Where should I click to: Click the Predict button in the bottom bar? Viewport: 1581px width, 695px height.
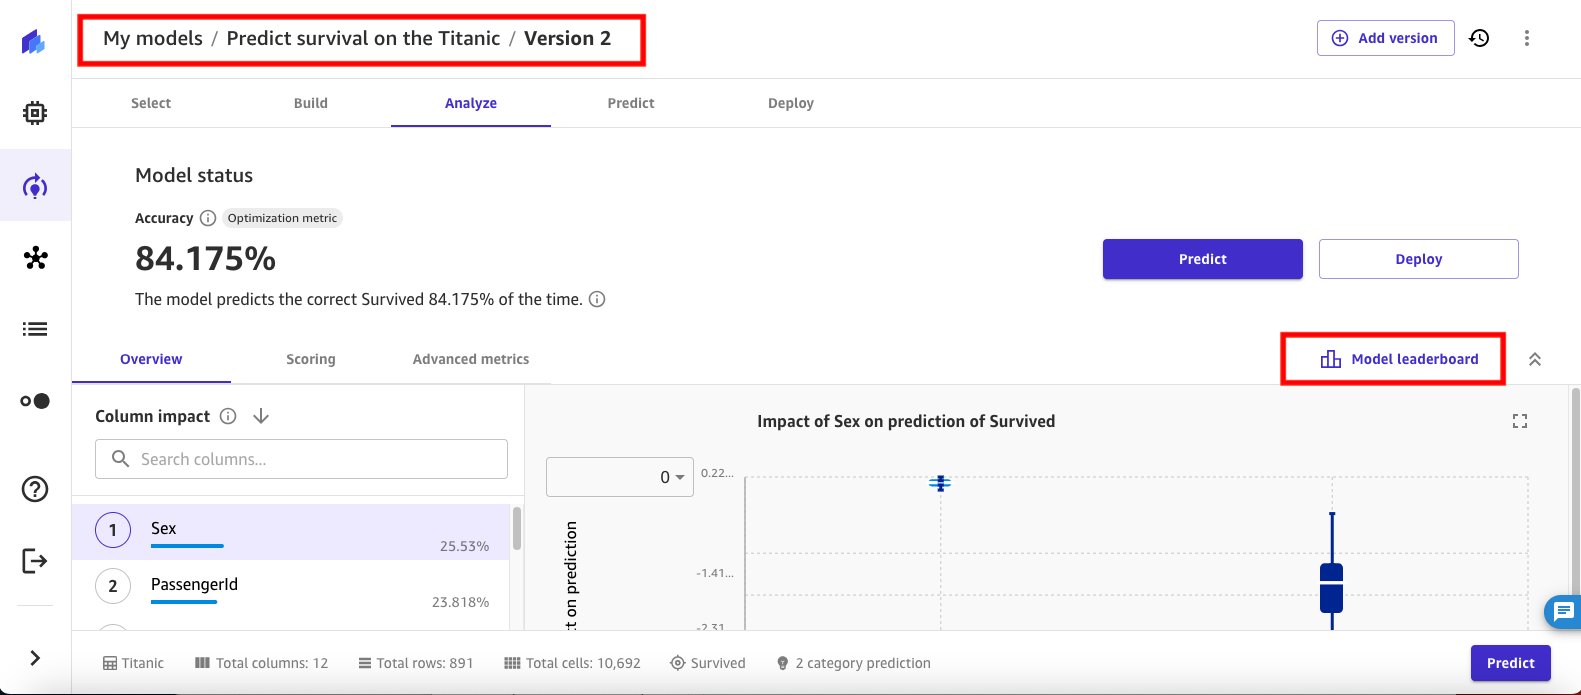(x=1511, y=663)
